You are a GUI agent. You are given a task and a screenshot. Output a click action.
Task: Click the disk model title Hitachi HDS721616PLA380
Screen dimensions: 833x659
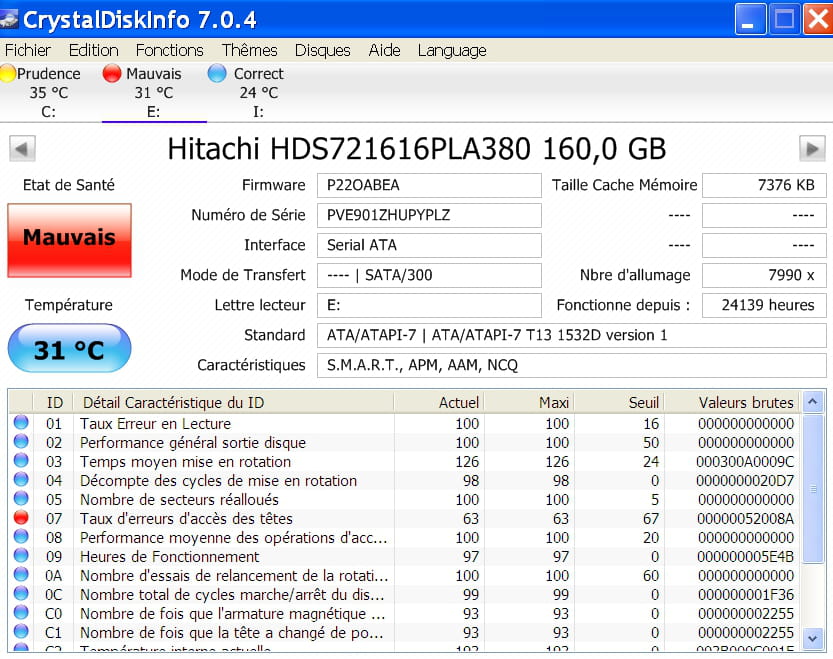click(416, 149)
